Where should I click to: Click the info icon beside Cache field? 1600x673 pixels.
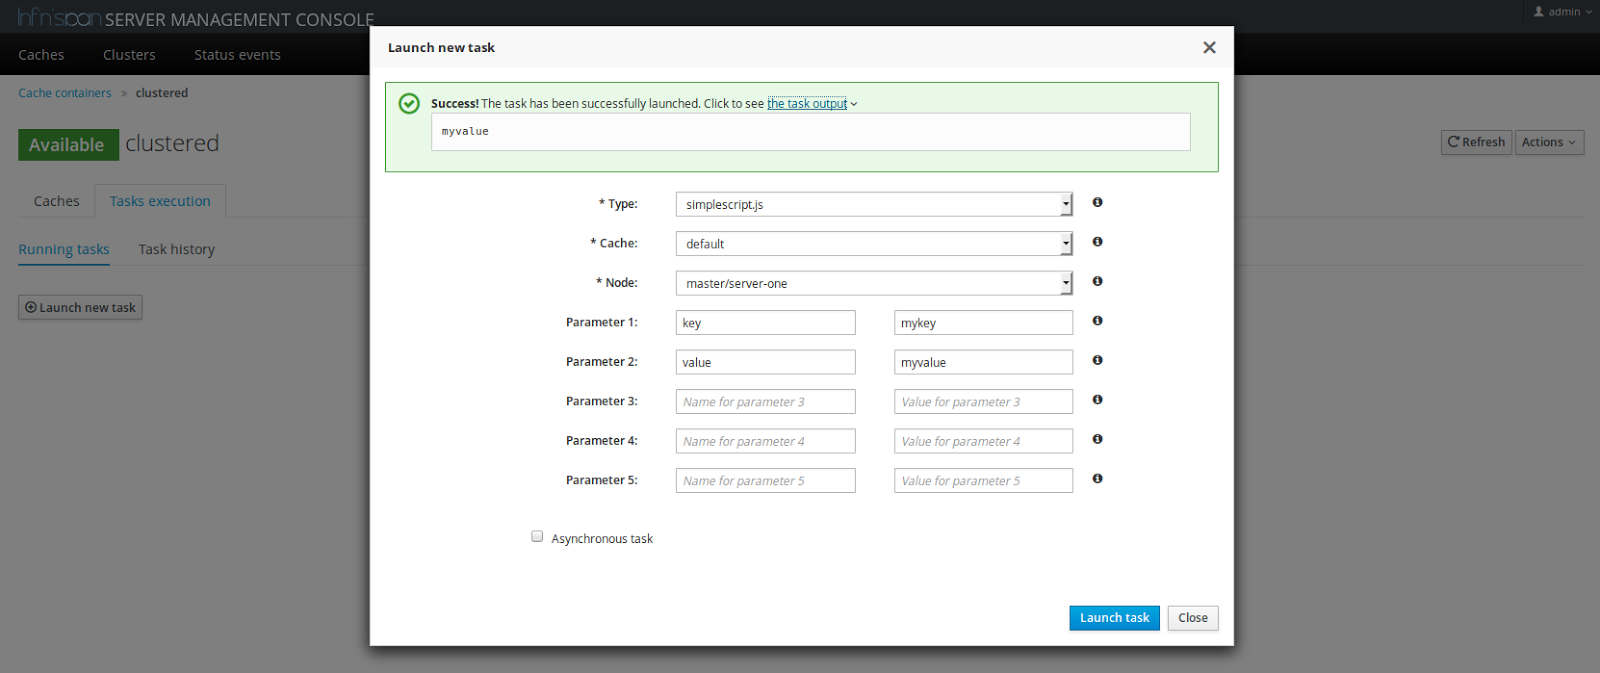[x=1097, y=242]
